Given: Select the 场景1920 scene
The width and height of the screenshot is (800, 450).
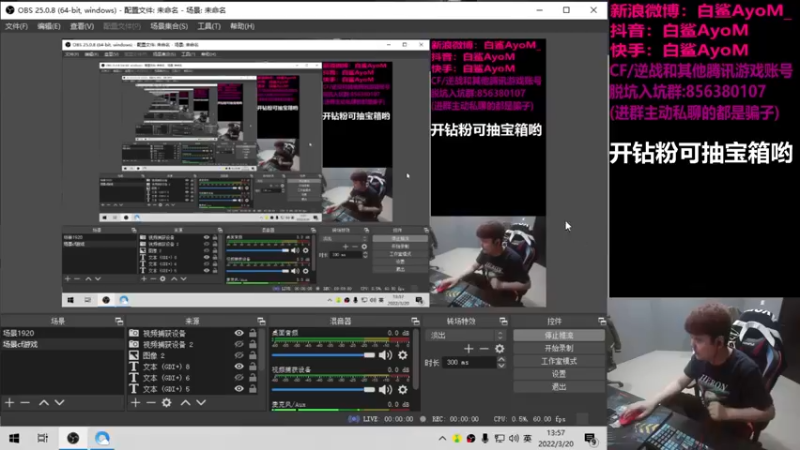Looking at the screenshot, I should click(x=62, y=333).
